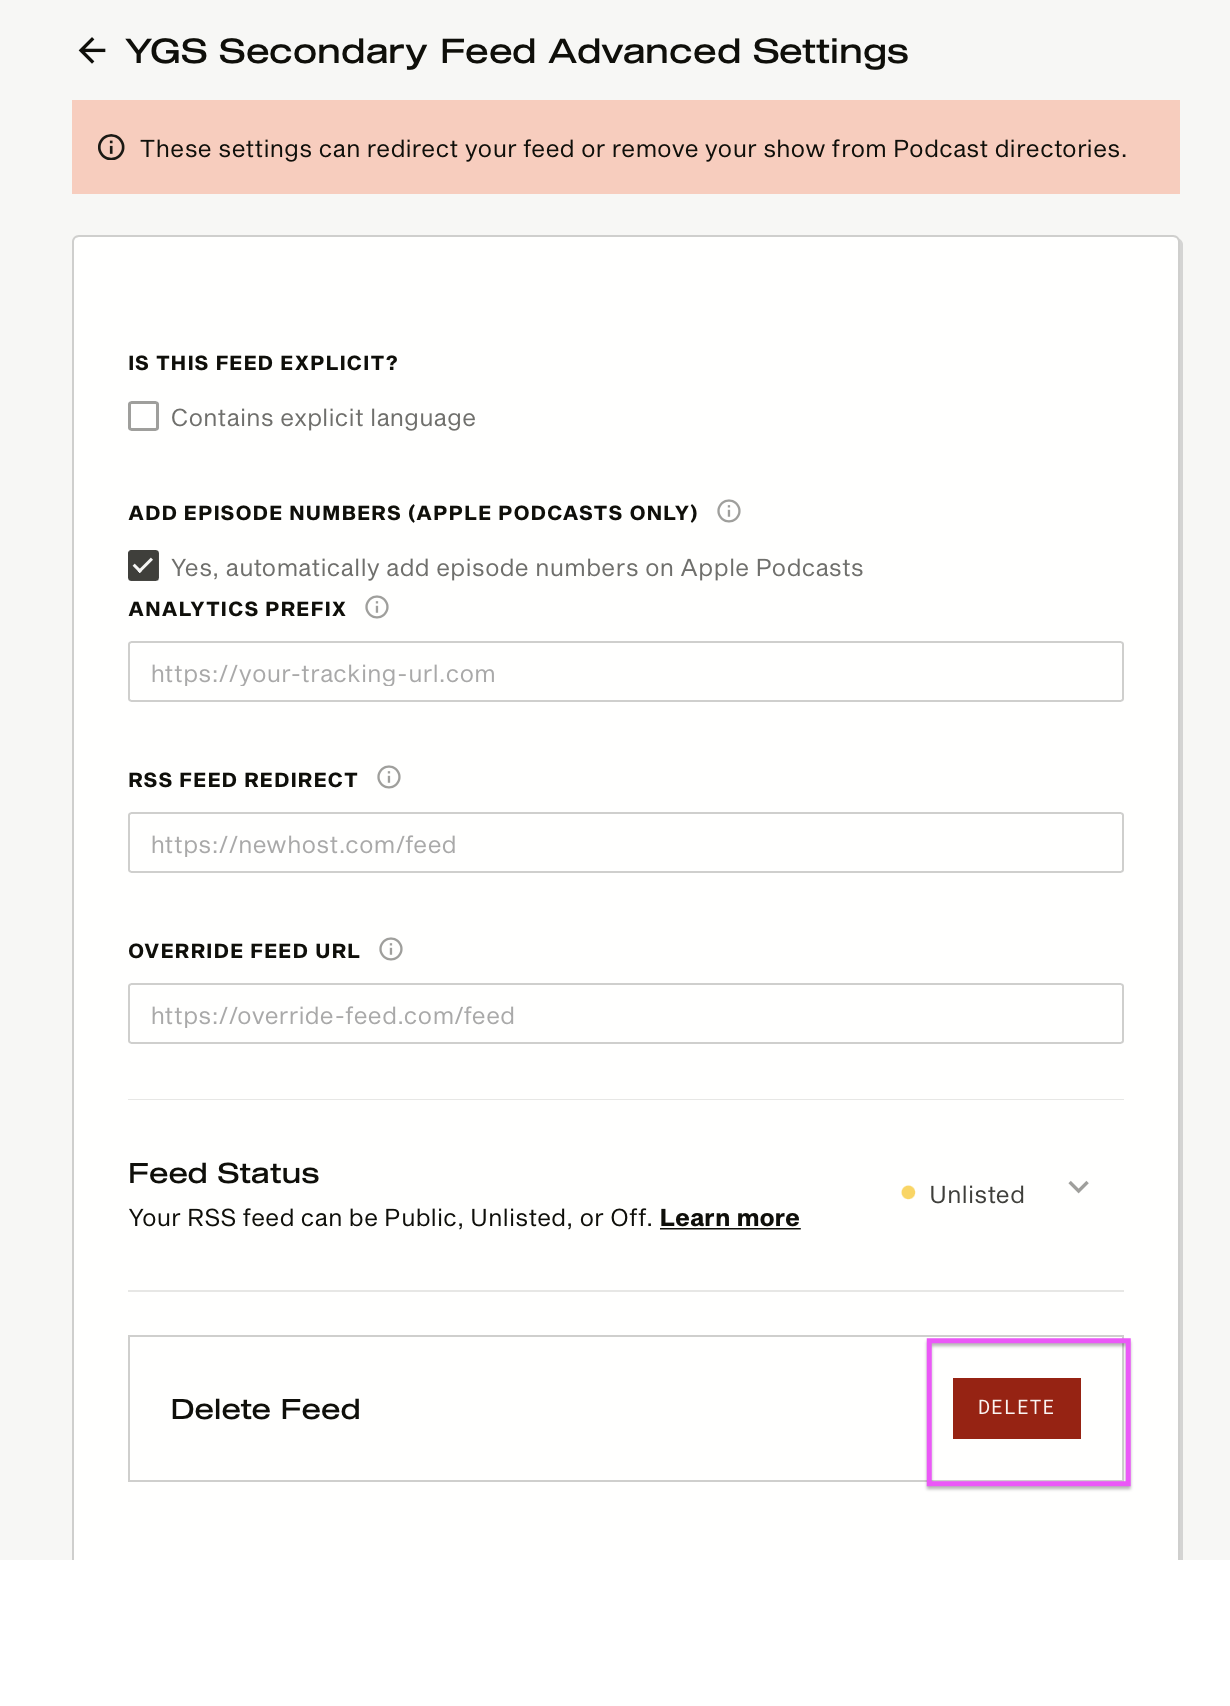Uncheck automatic episode numbers on Apple Podcasts
Viewport: 1230px width, 1706px height.
(143, 566)
